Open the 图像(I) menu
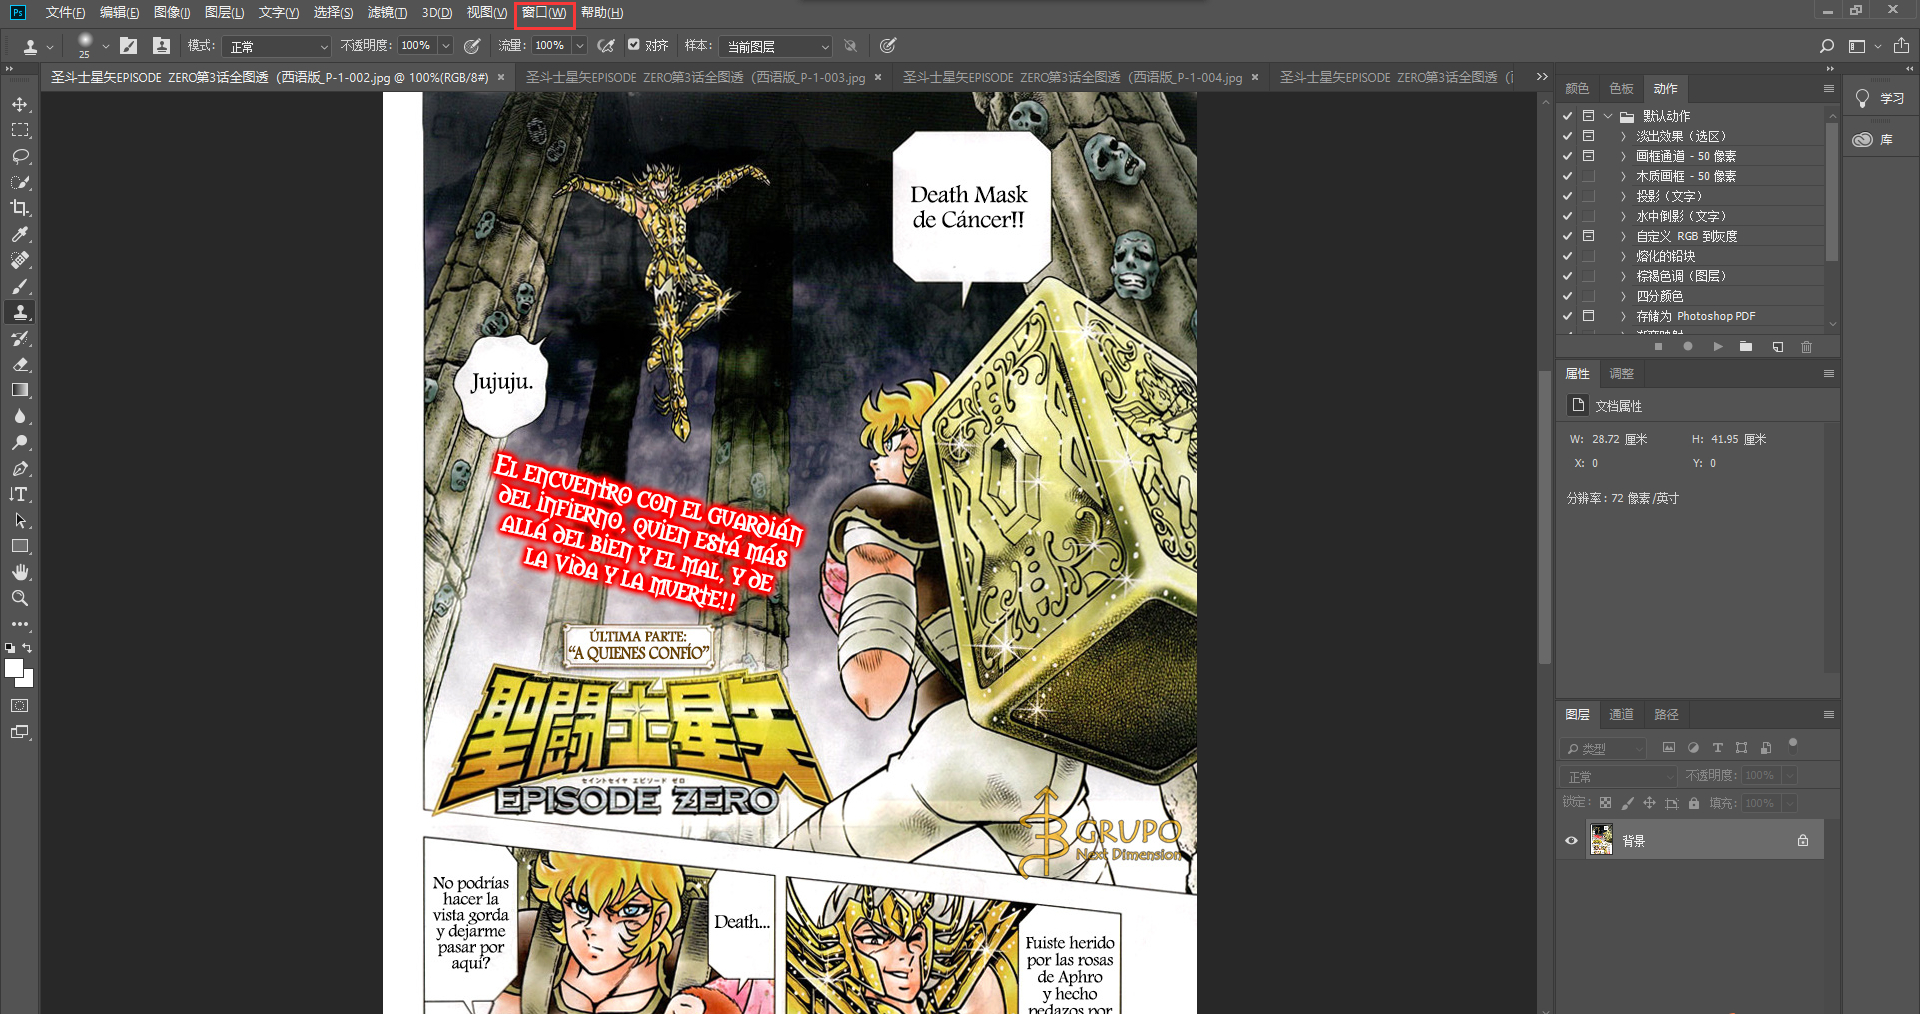 click(172, 13)
